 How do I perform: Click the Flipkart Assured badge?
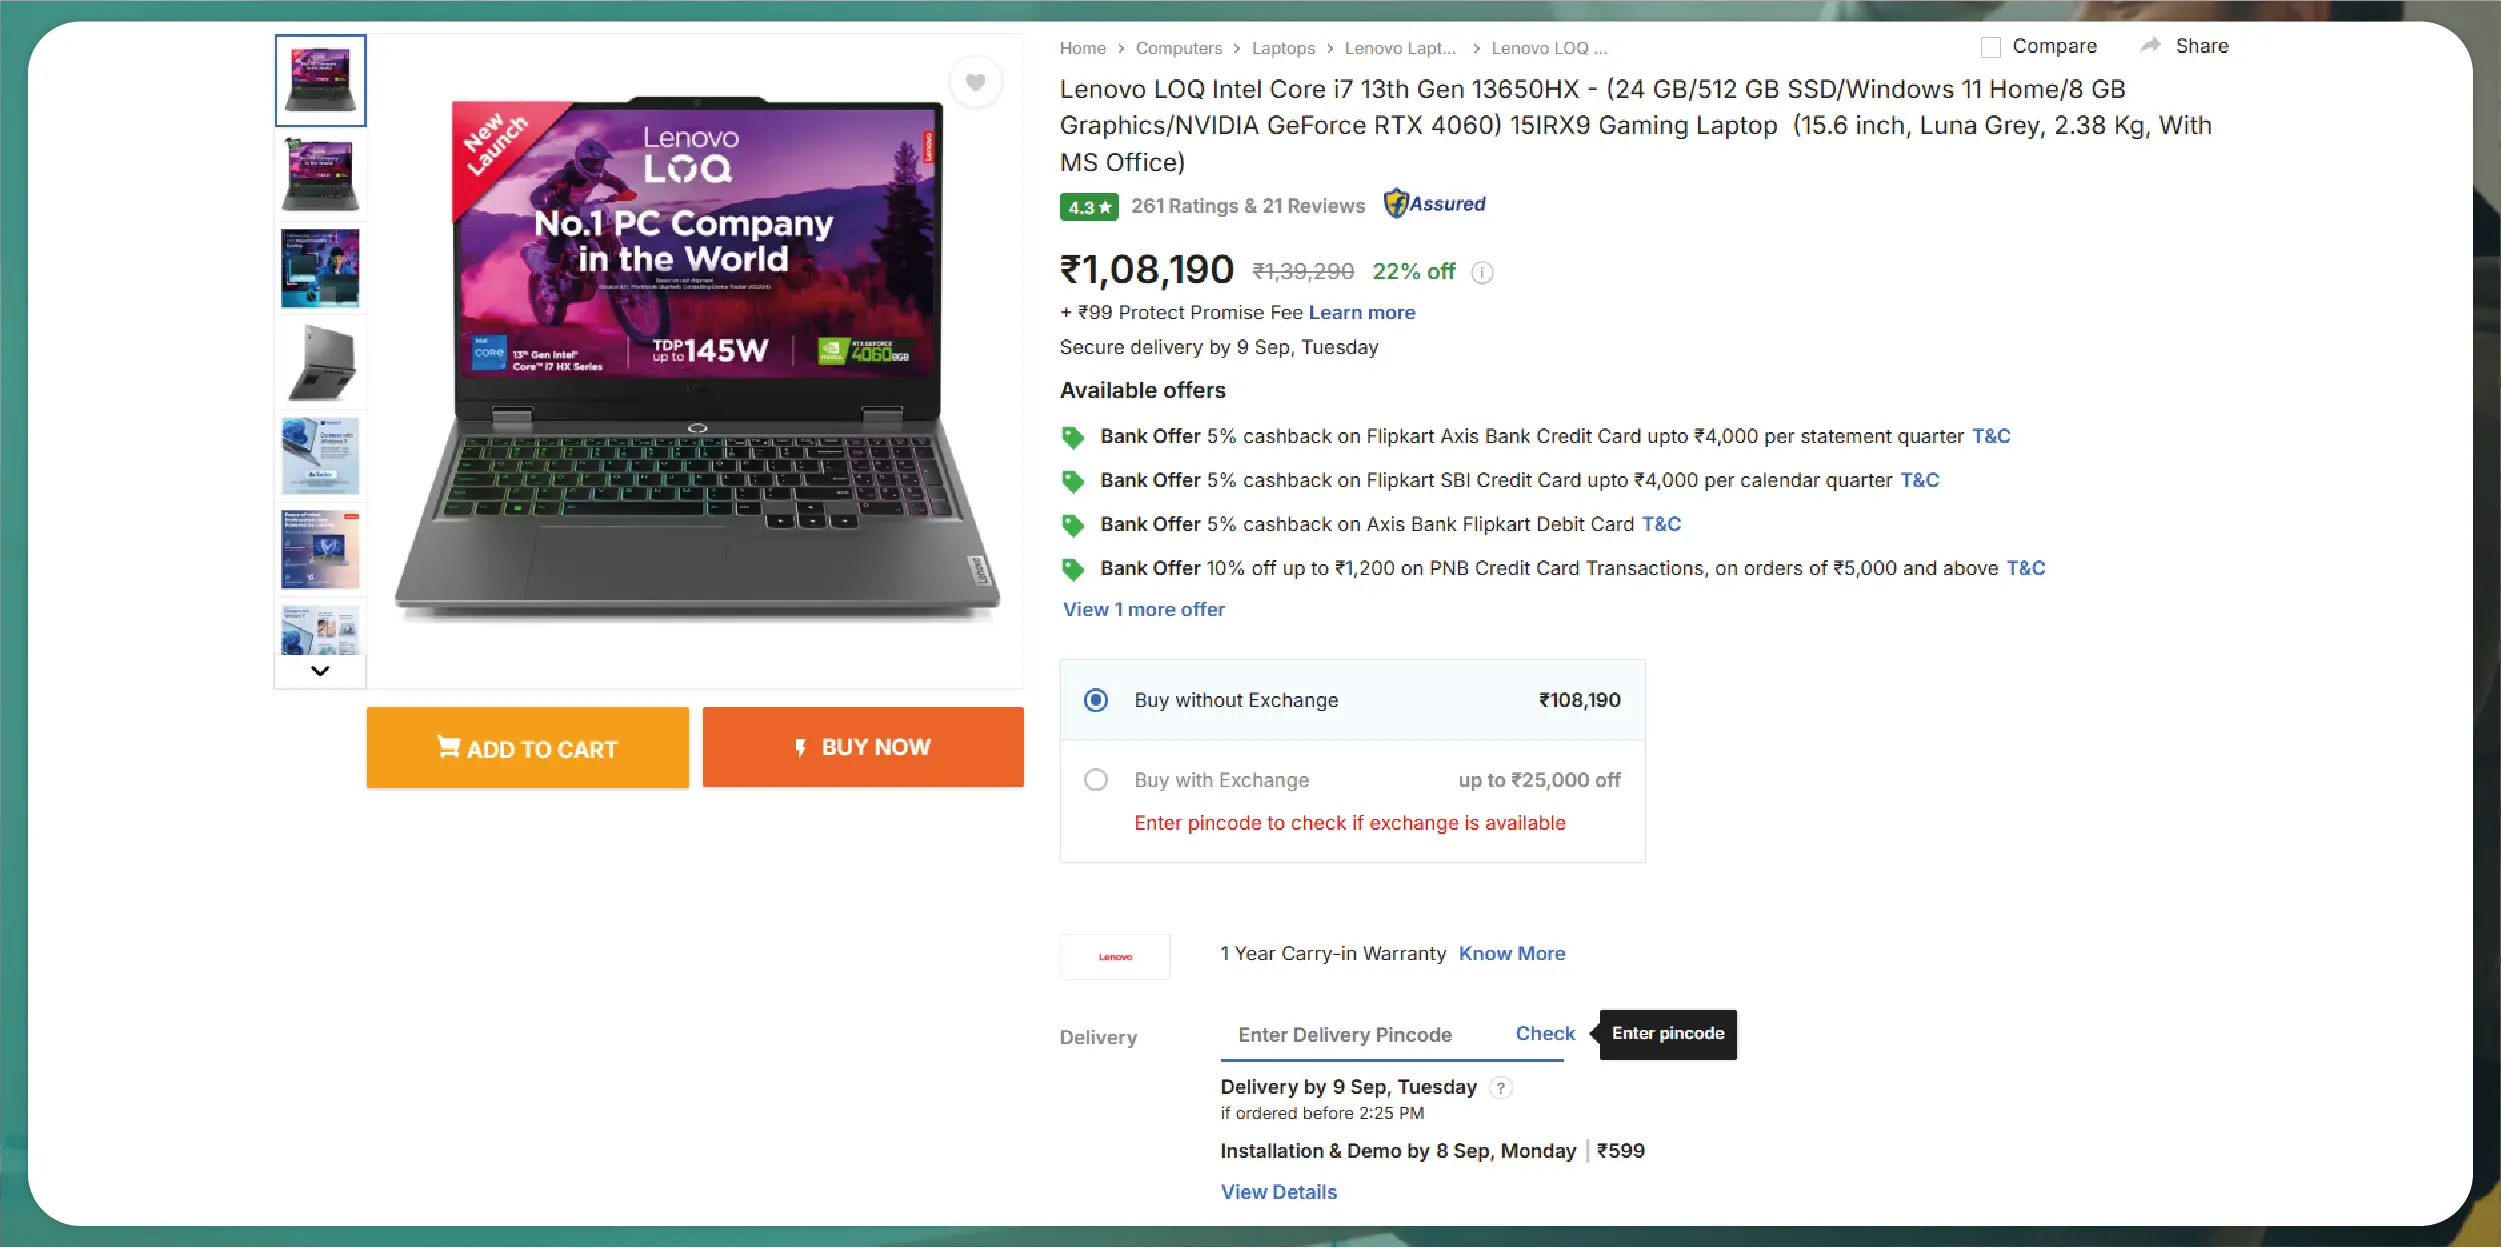(x=1434, y=204)
